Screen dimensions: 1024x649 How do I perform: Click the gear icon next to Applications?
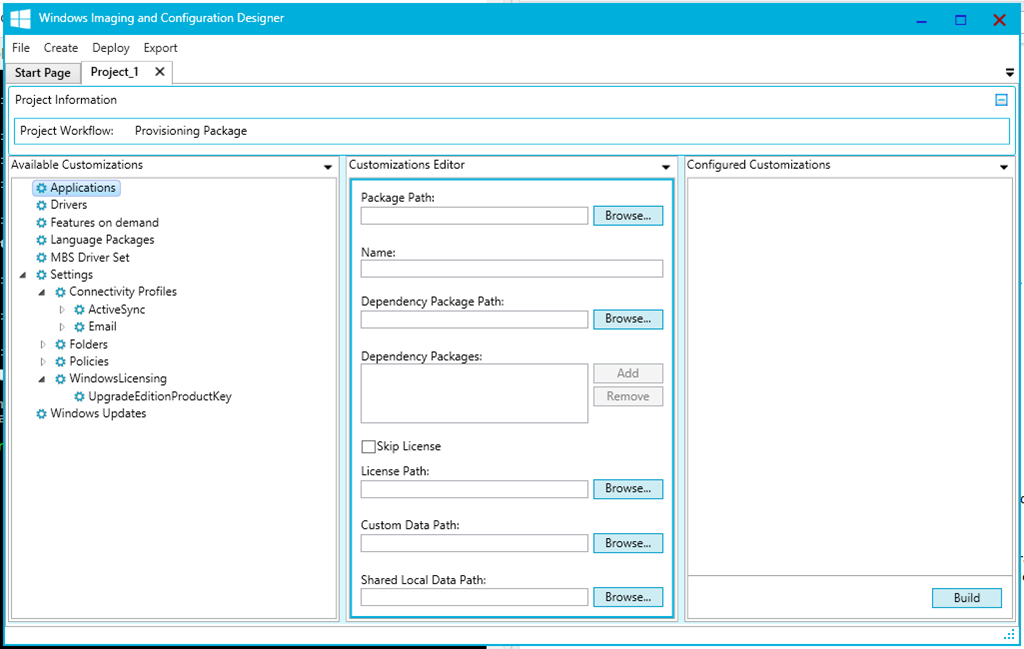(41, 188)
